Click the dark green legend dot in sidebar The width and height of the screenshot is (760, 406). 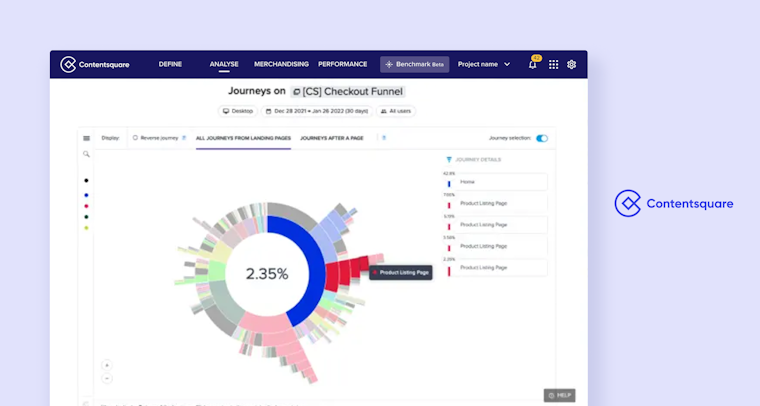(x=86, y=217)
